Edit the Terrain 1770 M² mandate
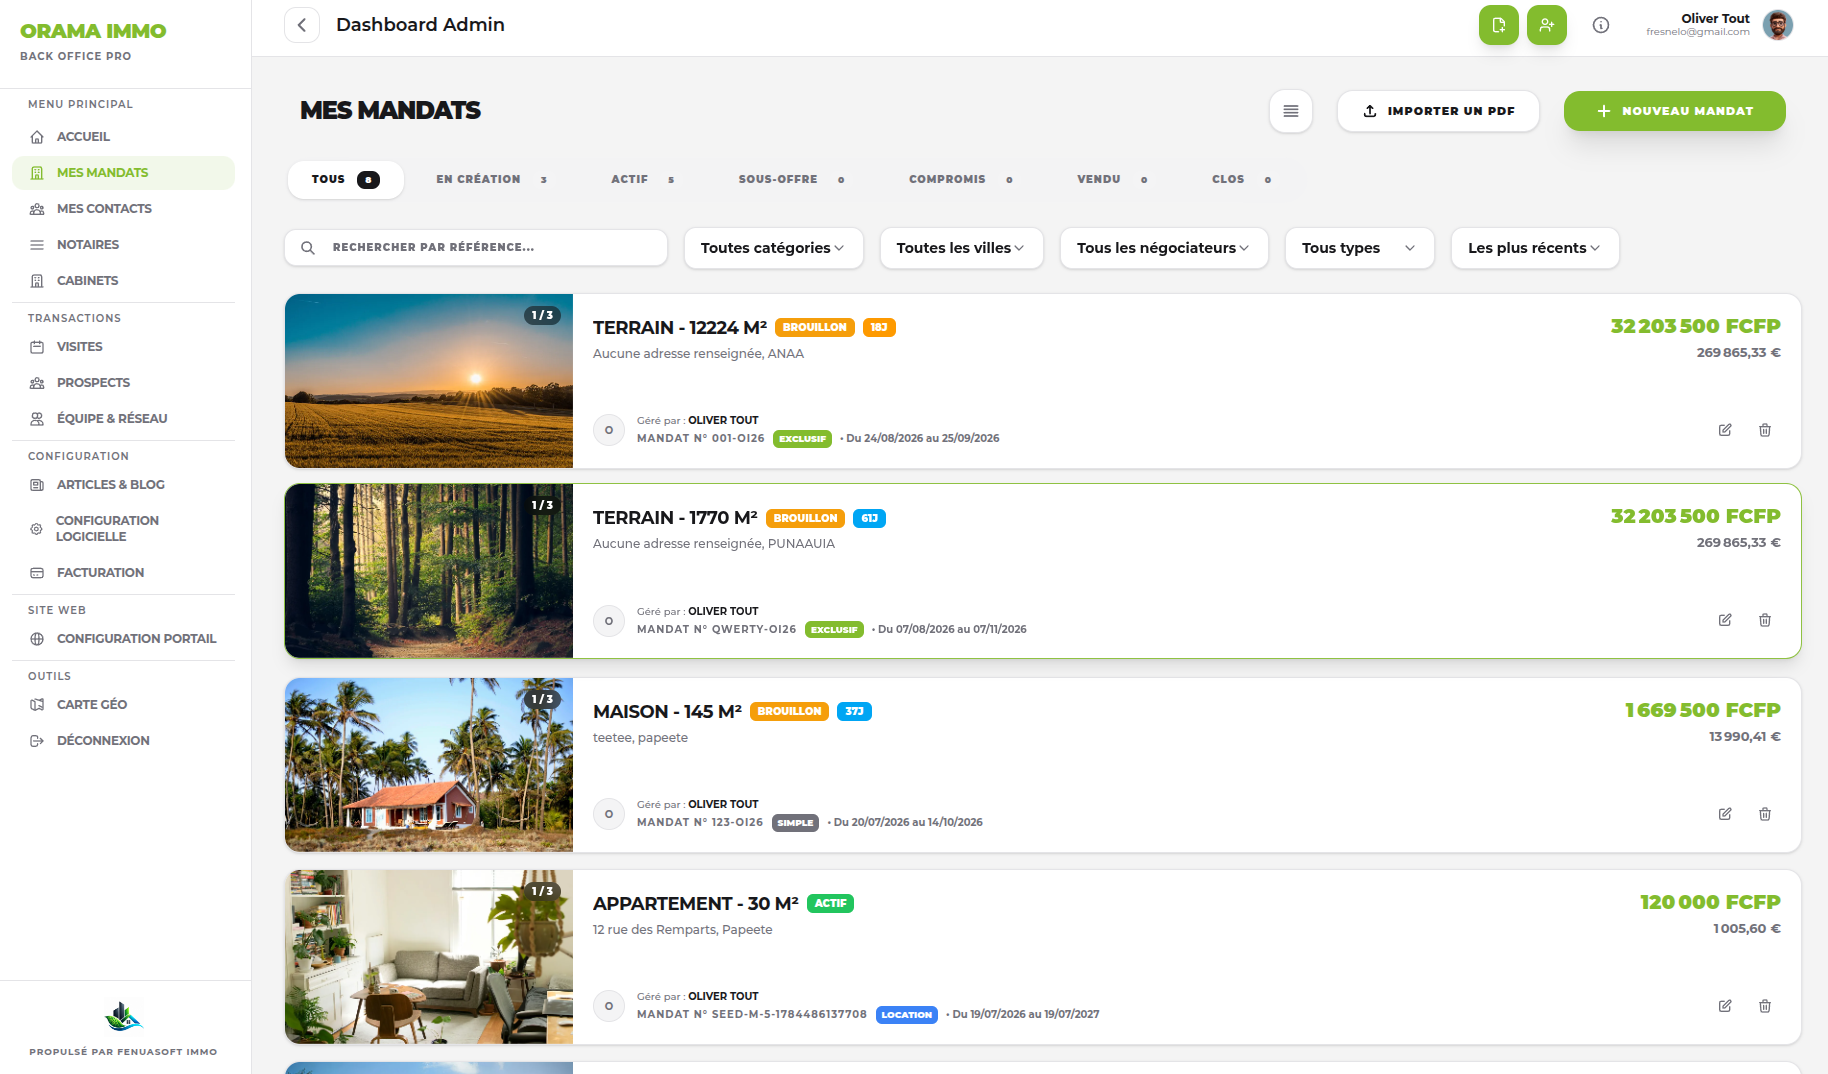This screenshot has height=1074, width=1828. [x=1724, y=620]
